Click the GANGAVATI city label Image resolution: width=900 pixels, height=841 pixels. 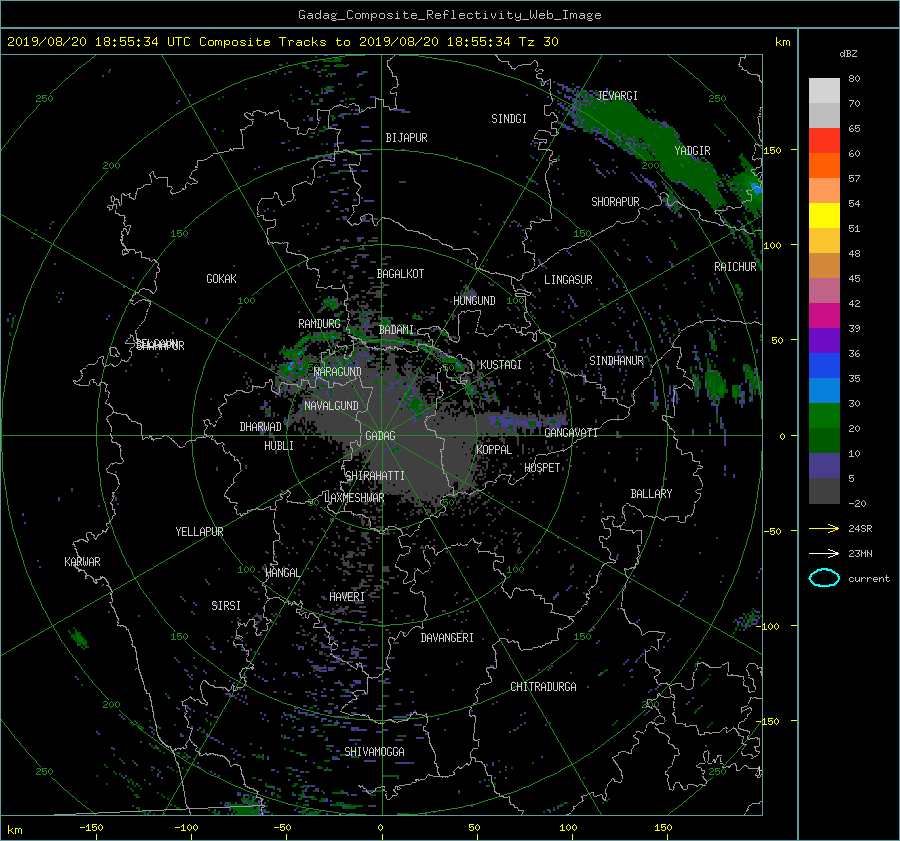click(571, 432)
